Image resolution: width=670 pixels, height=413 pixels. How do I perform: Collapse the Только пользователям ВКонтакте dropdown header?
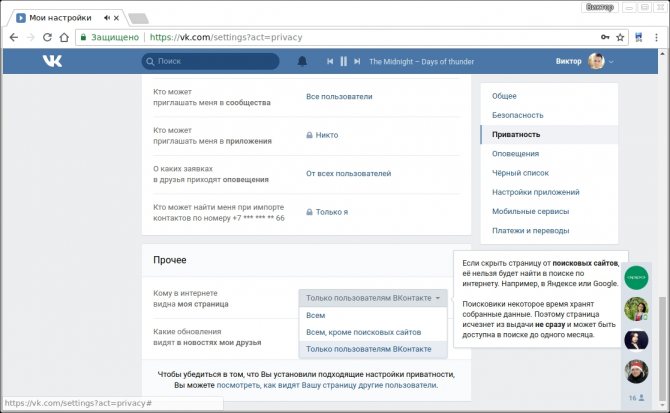point(373,298)
